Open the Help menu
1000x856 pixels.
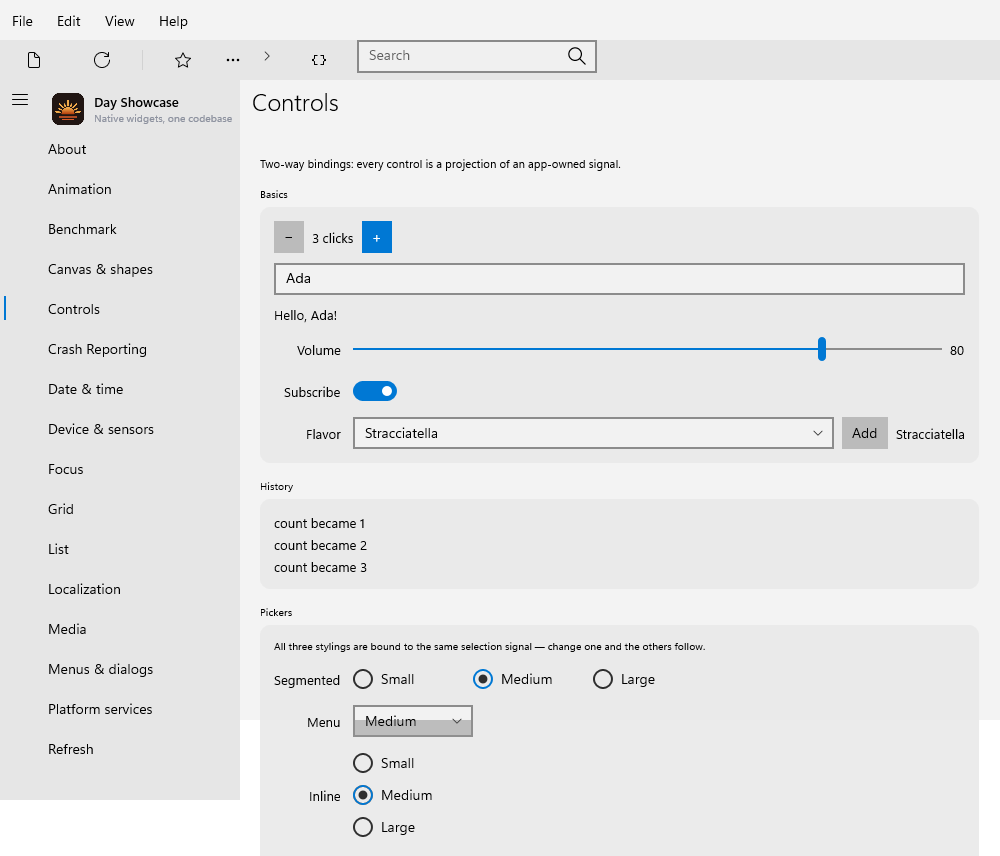(x=173, y=21)
